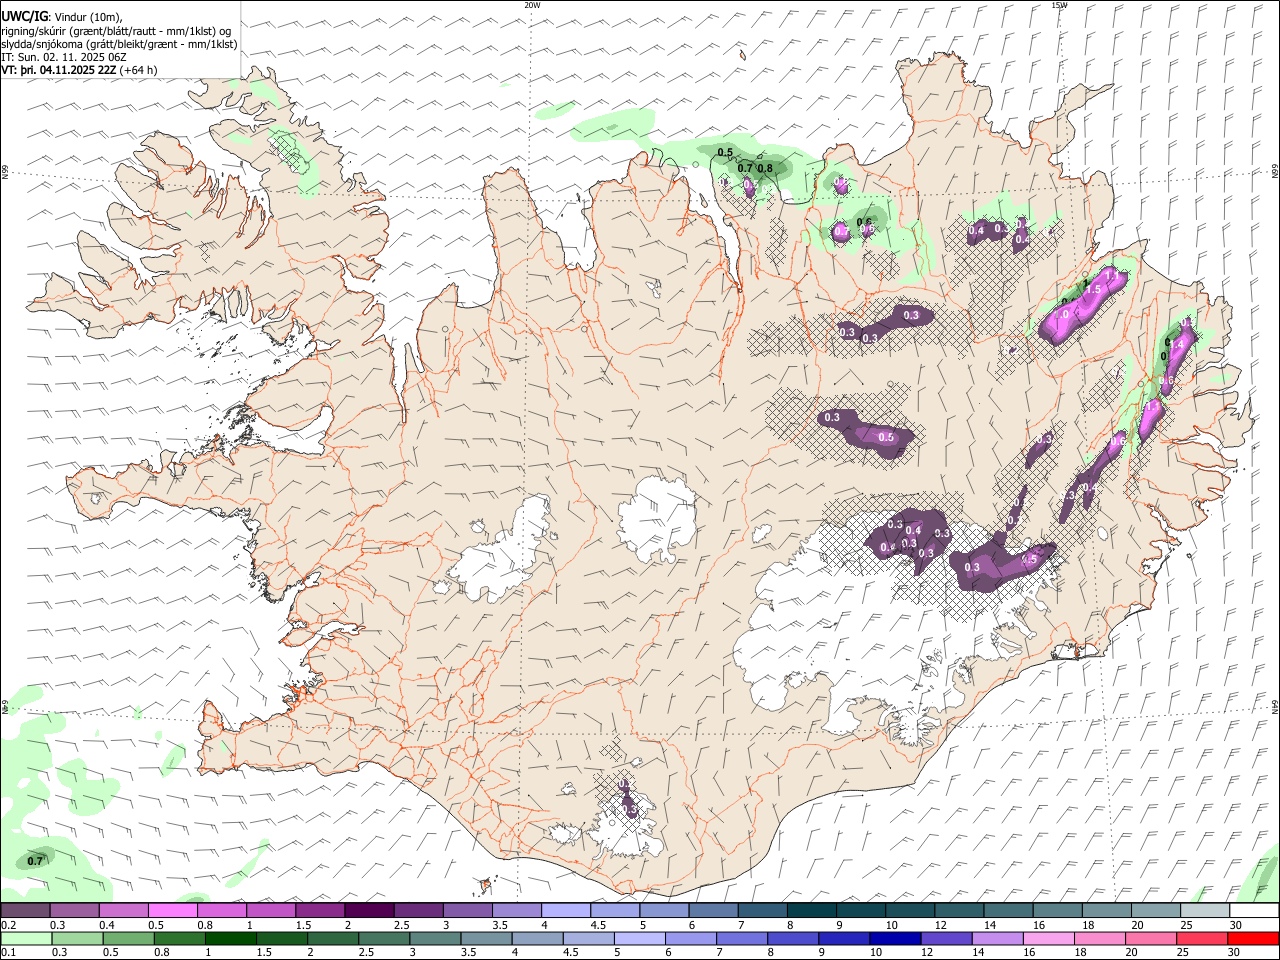Screen dimensions: 1280x960
Task: Choose the deep navy 10 rain legend swatch
Action: point(895,938)
